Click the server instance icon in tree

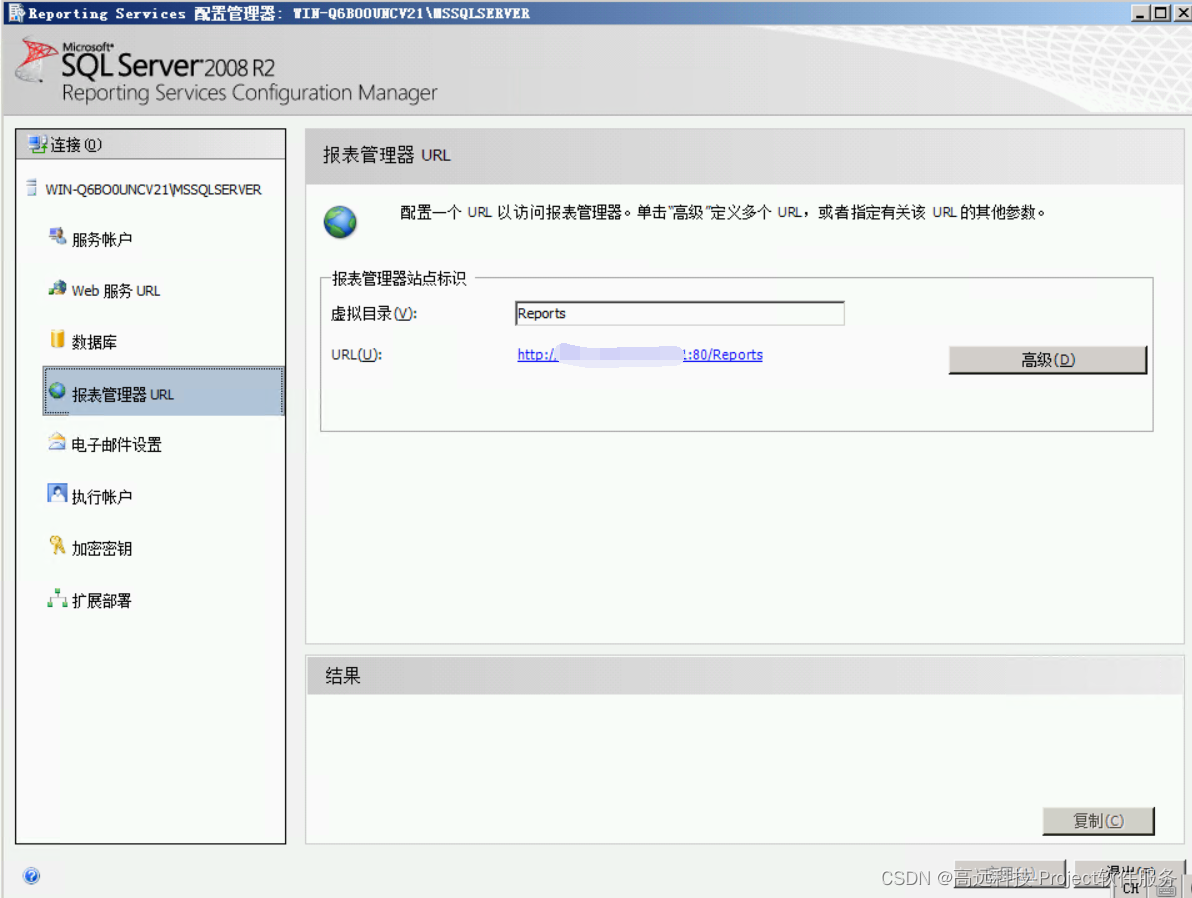pos(31,187)
